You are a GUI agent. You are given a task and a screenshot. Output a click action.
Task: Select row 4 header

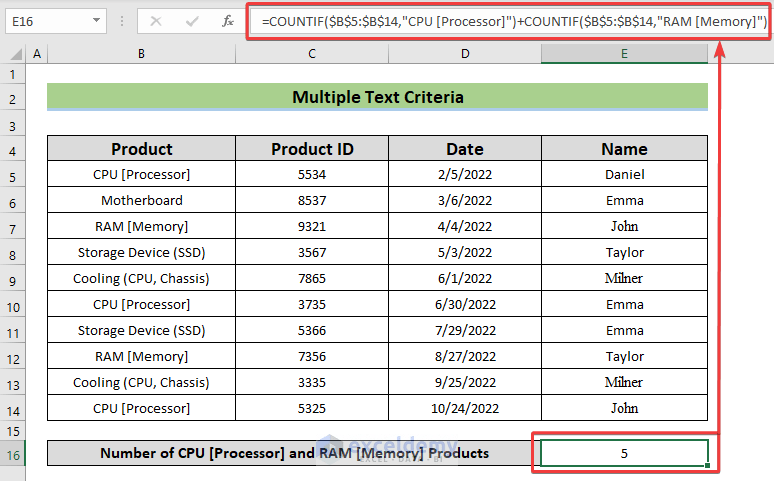pyautogui.click(x=12, y=151)
